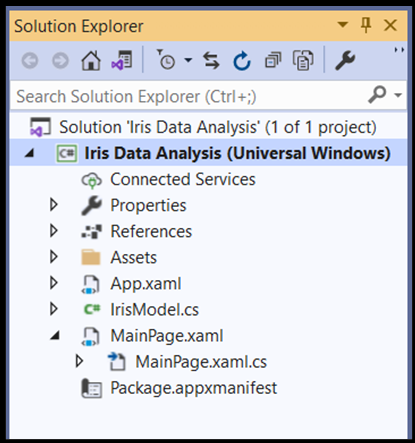Click the Properties wrench icon in tree
Viewport: 415px width, 443px height.
(92, 205)
